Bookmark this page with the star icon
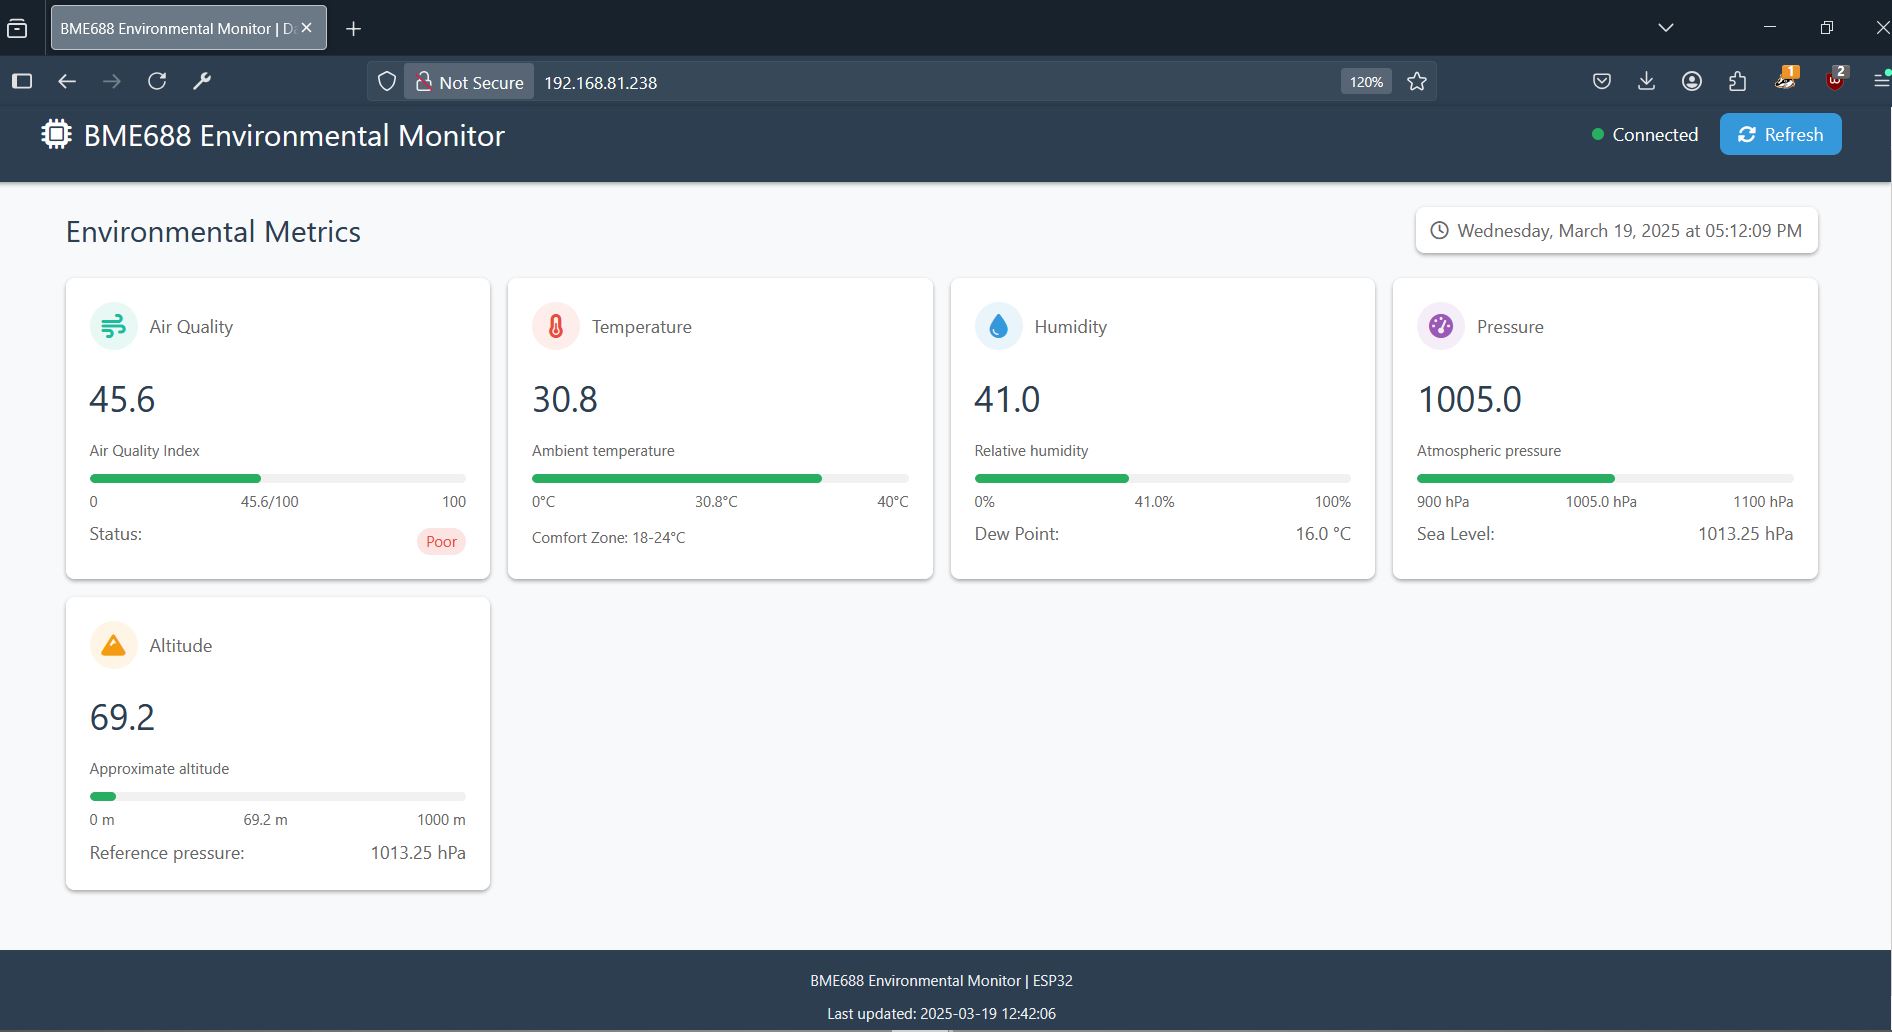The height and width of the screenshot is (1032, 1892). pos(1417,82)
